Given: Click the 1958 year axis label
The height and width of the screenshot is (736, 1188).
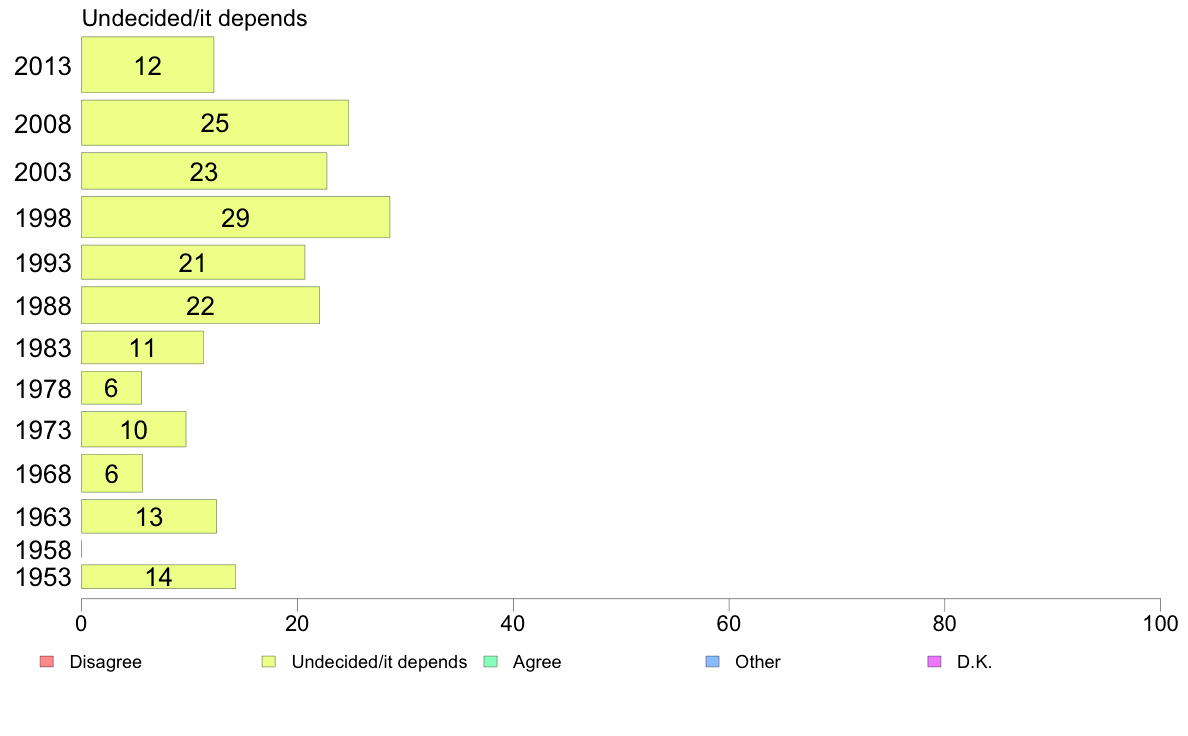Looking at the screenshot, I should click(x=43, y=550).
